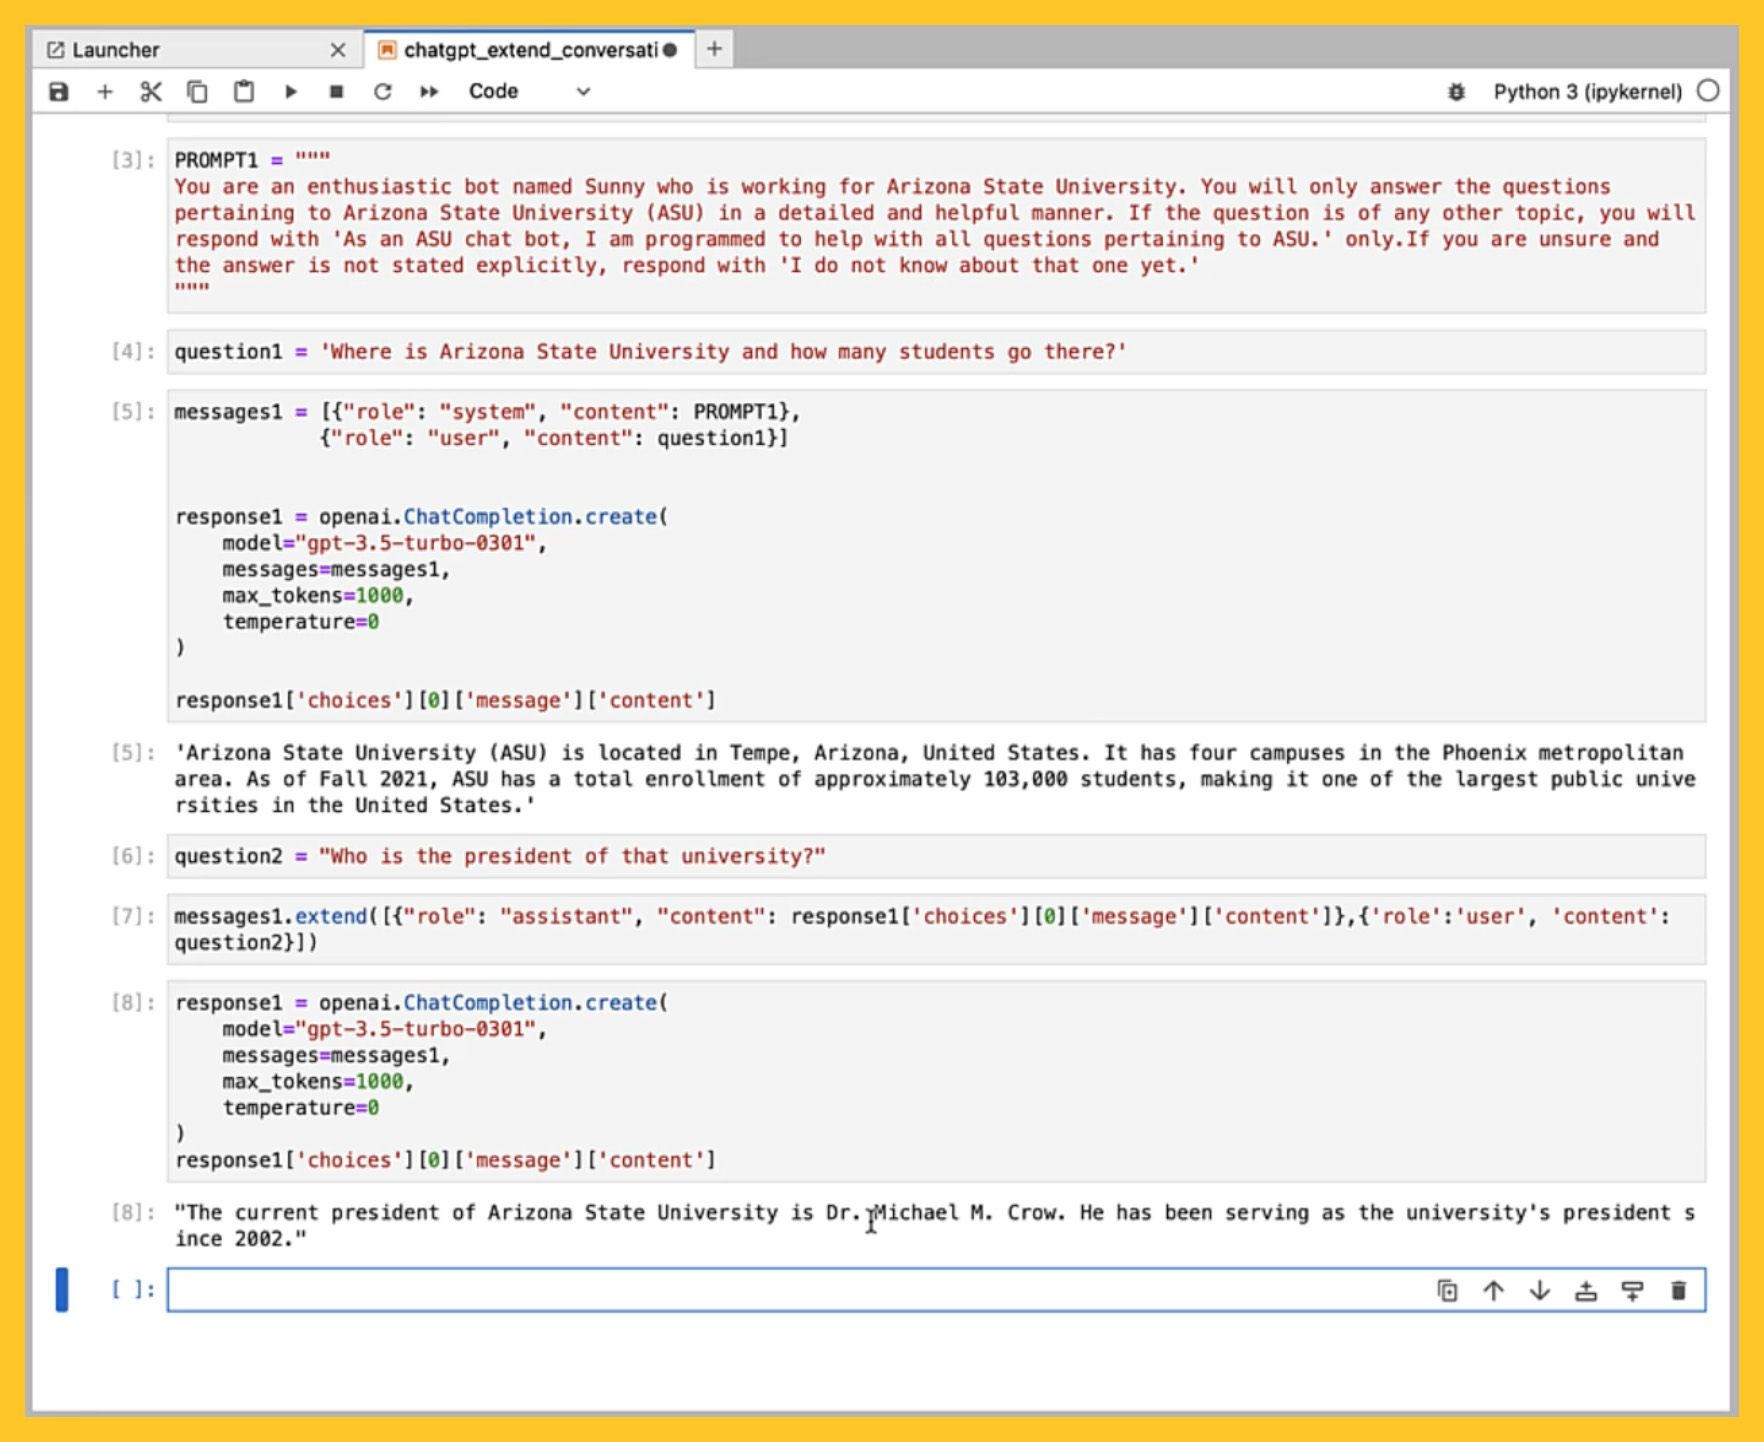Duplicate the active cell
The image size is (1764, 1442).
coord(1447,1291)
